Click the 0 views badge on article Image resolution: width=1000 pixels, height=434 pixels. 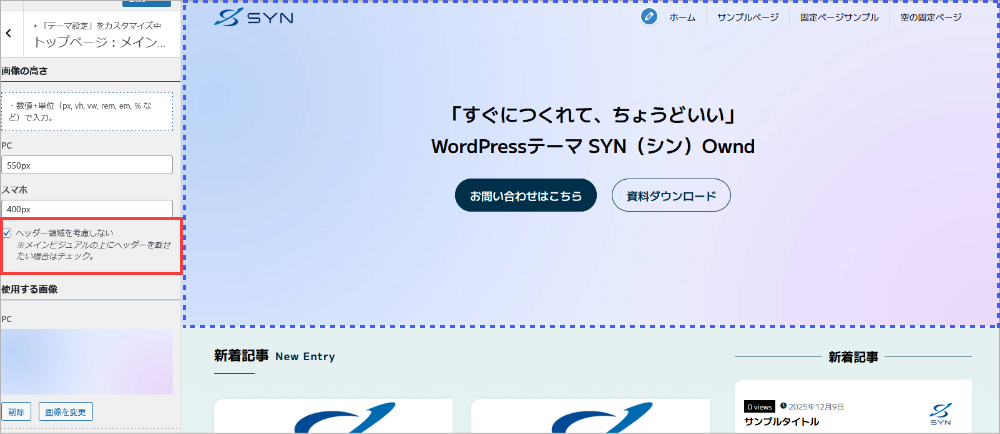click(x=759, y=407)
